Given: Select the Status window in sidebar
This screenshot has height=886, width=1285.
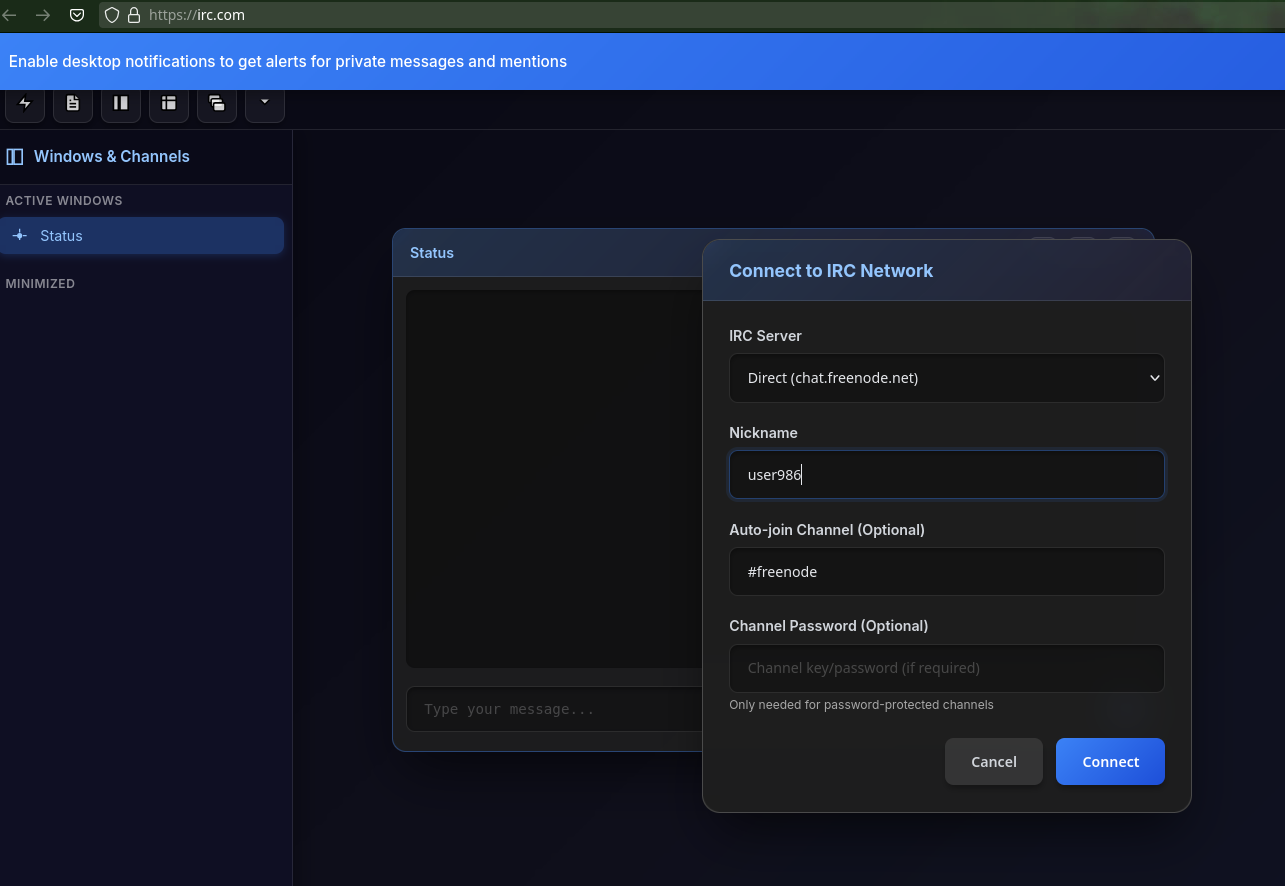Looking at the screenshot, I should [x=142, y=236].
